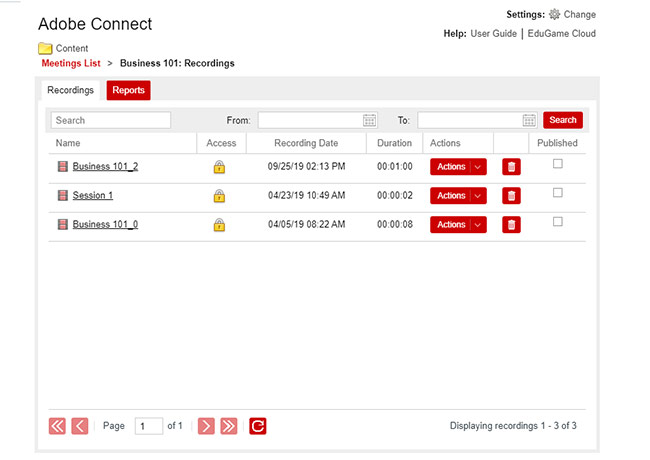
Task: Click the film icon beside Business 101_0
Action: pyautogui.click(x=63, y=225)
